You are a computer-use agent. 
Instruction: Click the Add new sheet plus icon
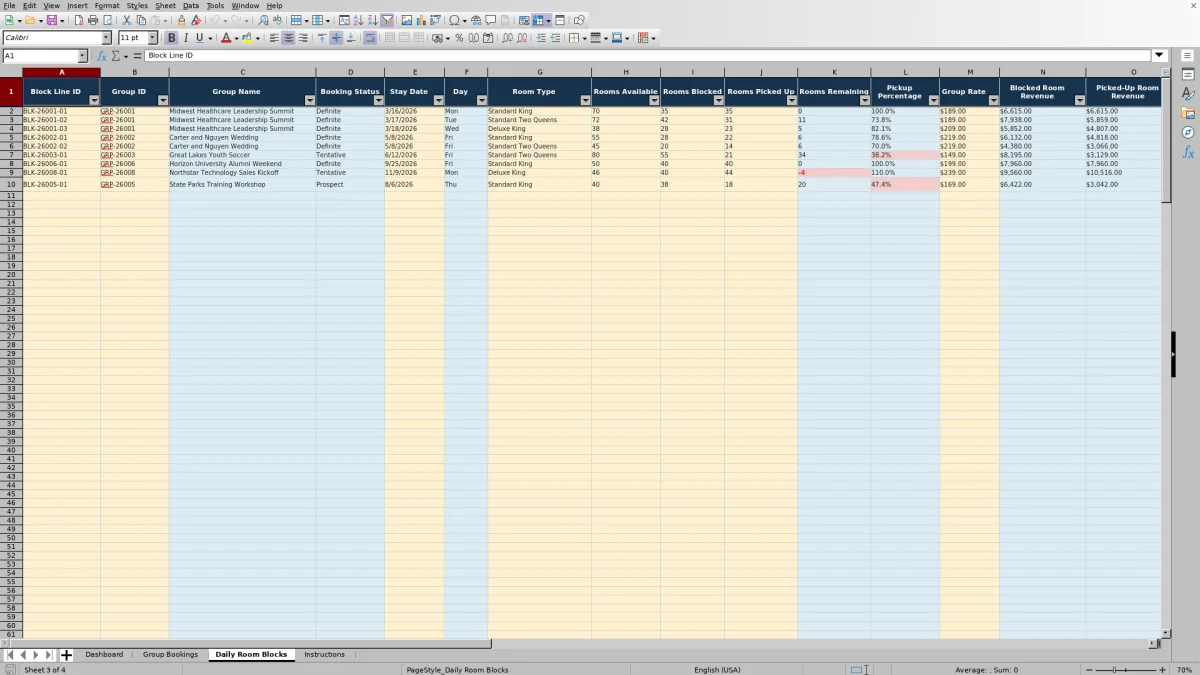tap(66, 655)
